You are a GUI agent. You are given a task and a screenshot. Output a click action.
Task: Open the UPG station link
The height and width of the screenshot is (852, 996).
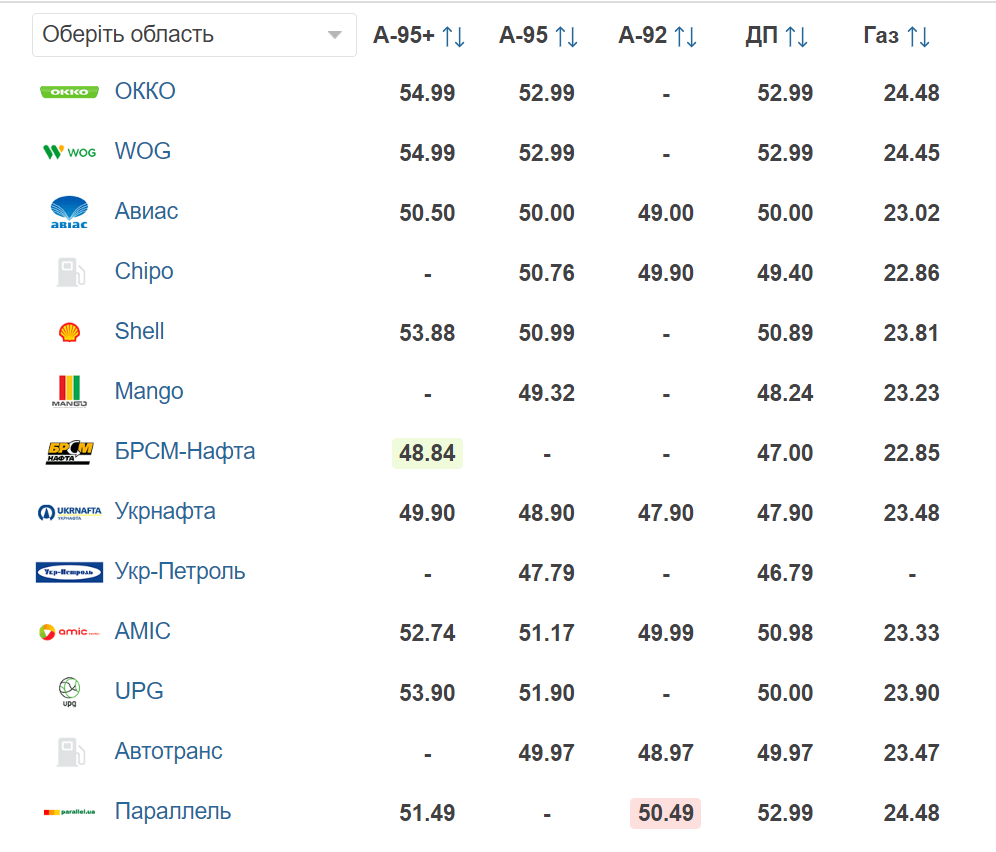pyautogui.click(x=138, y=691)
